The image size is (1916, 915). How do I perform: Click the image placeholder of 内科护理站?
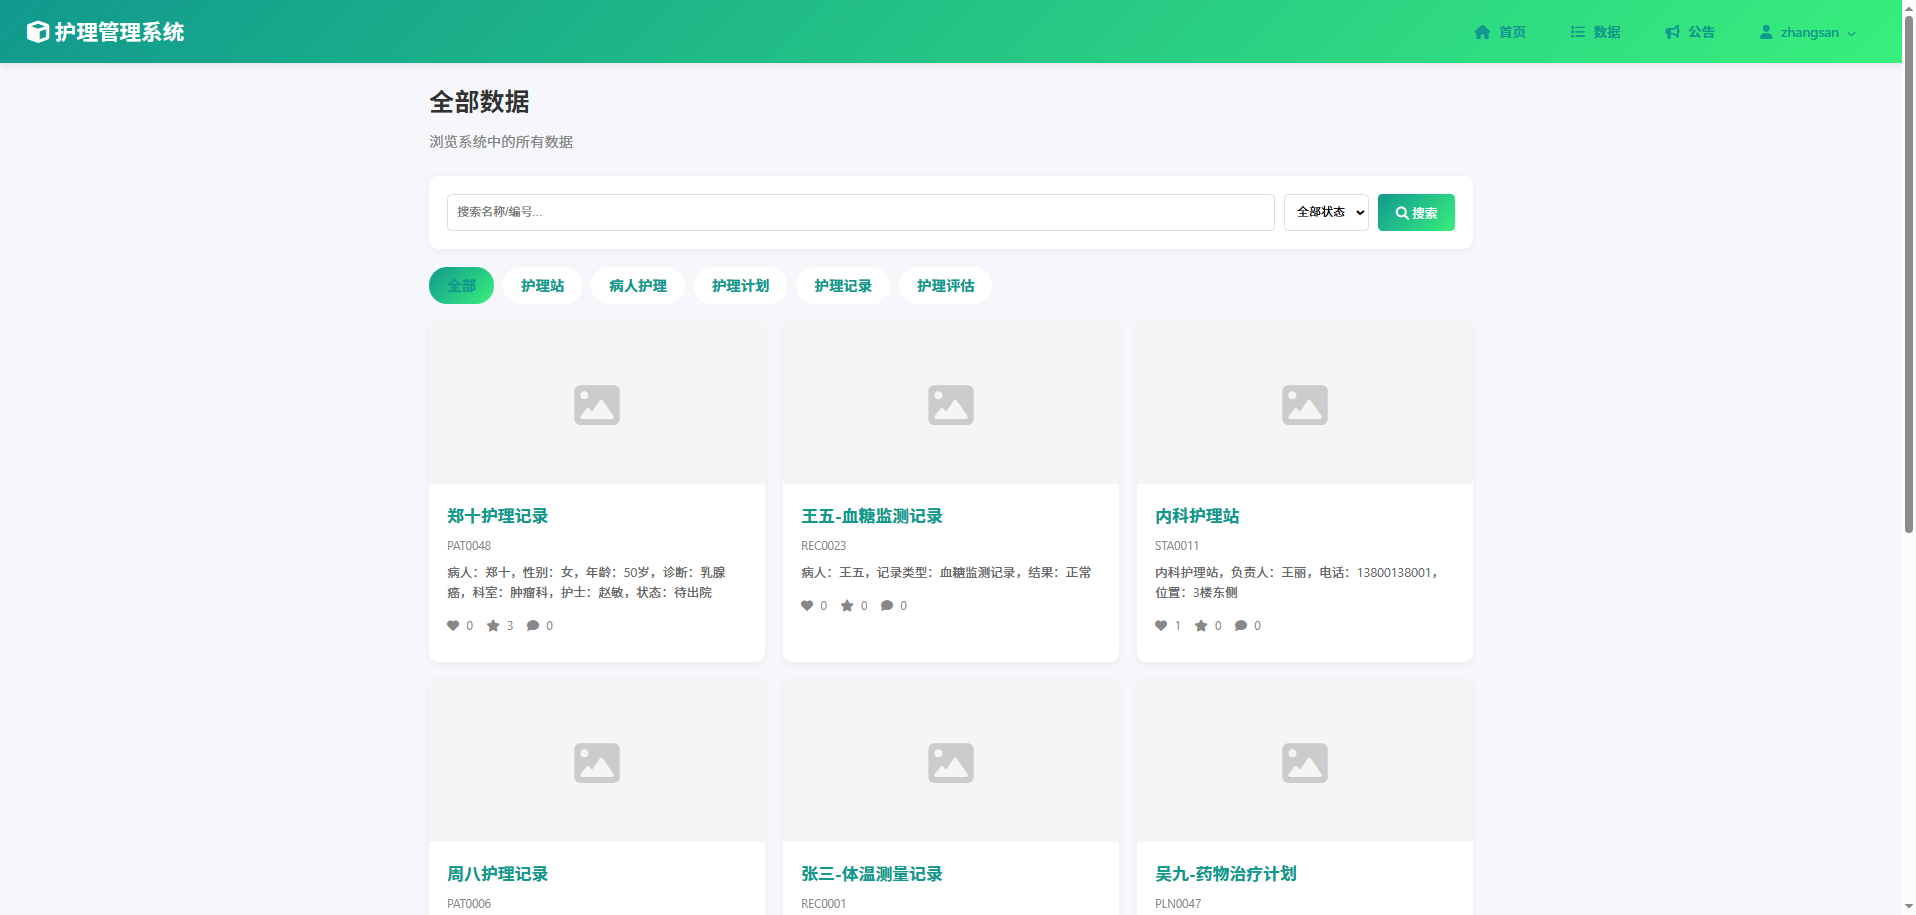click(1305, 404)
